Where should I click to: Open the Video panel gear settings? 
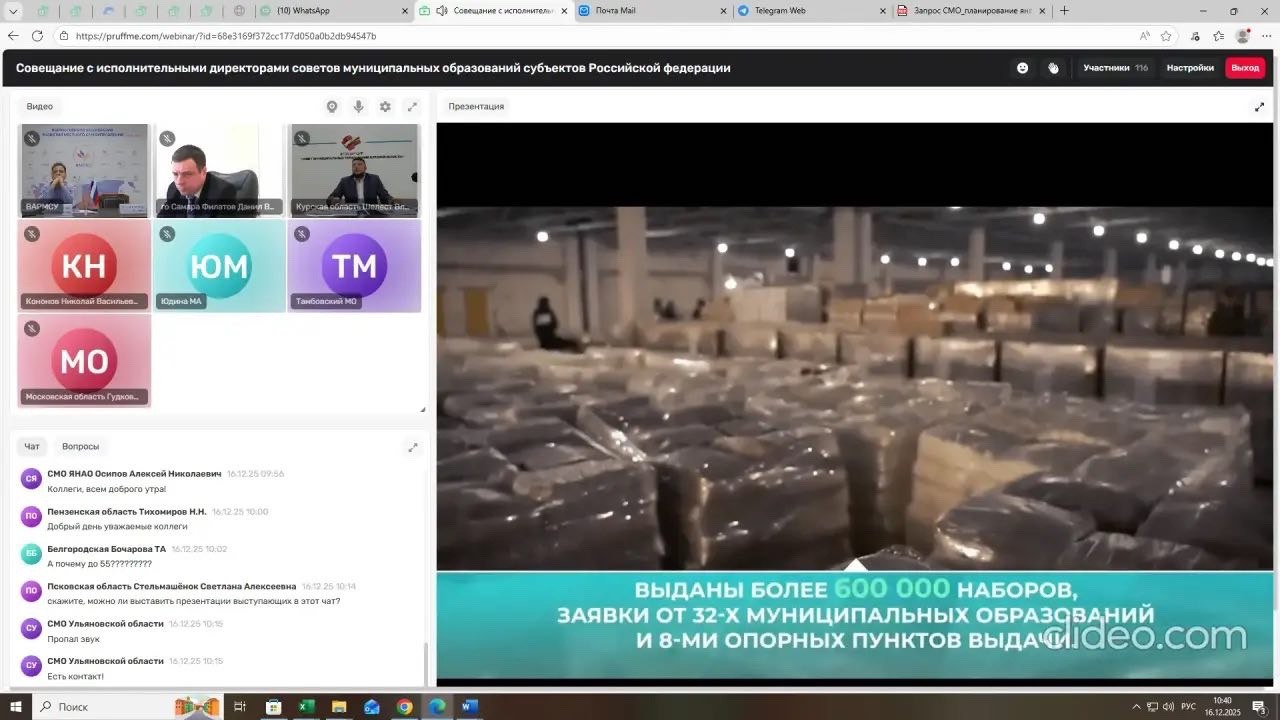point(385,107)
